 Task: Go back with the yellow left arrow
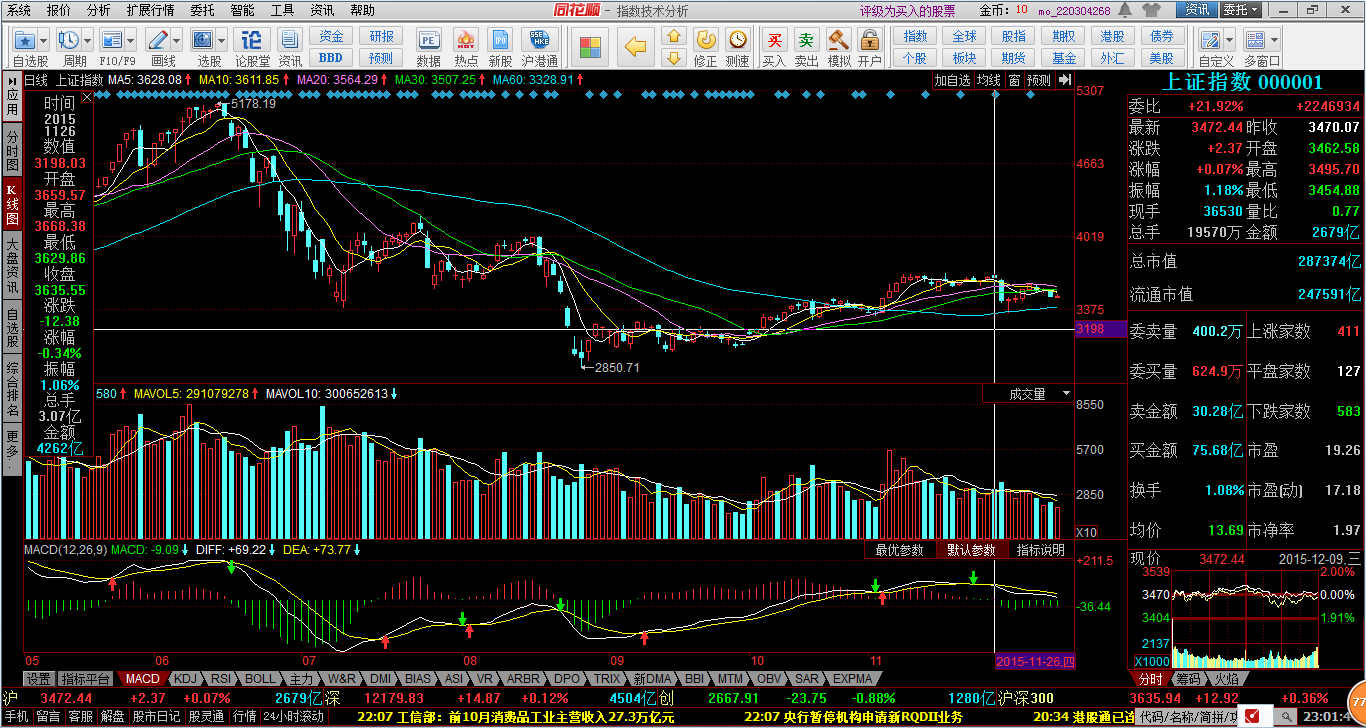pyautogui.click(x=637, y=46)
